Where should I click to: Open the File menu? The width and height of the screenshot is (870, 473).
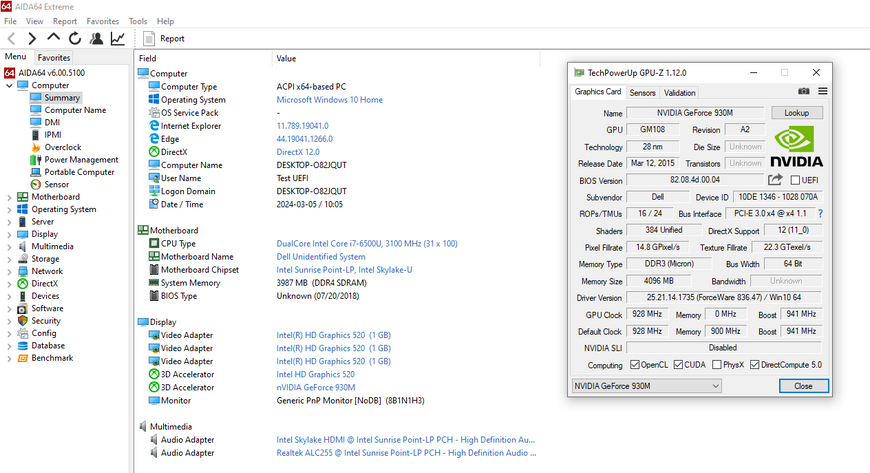[11, 21]
